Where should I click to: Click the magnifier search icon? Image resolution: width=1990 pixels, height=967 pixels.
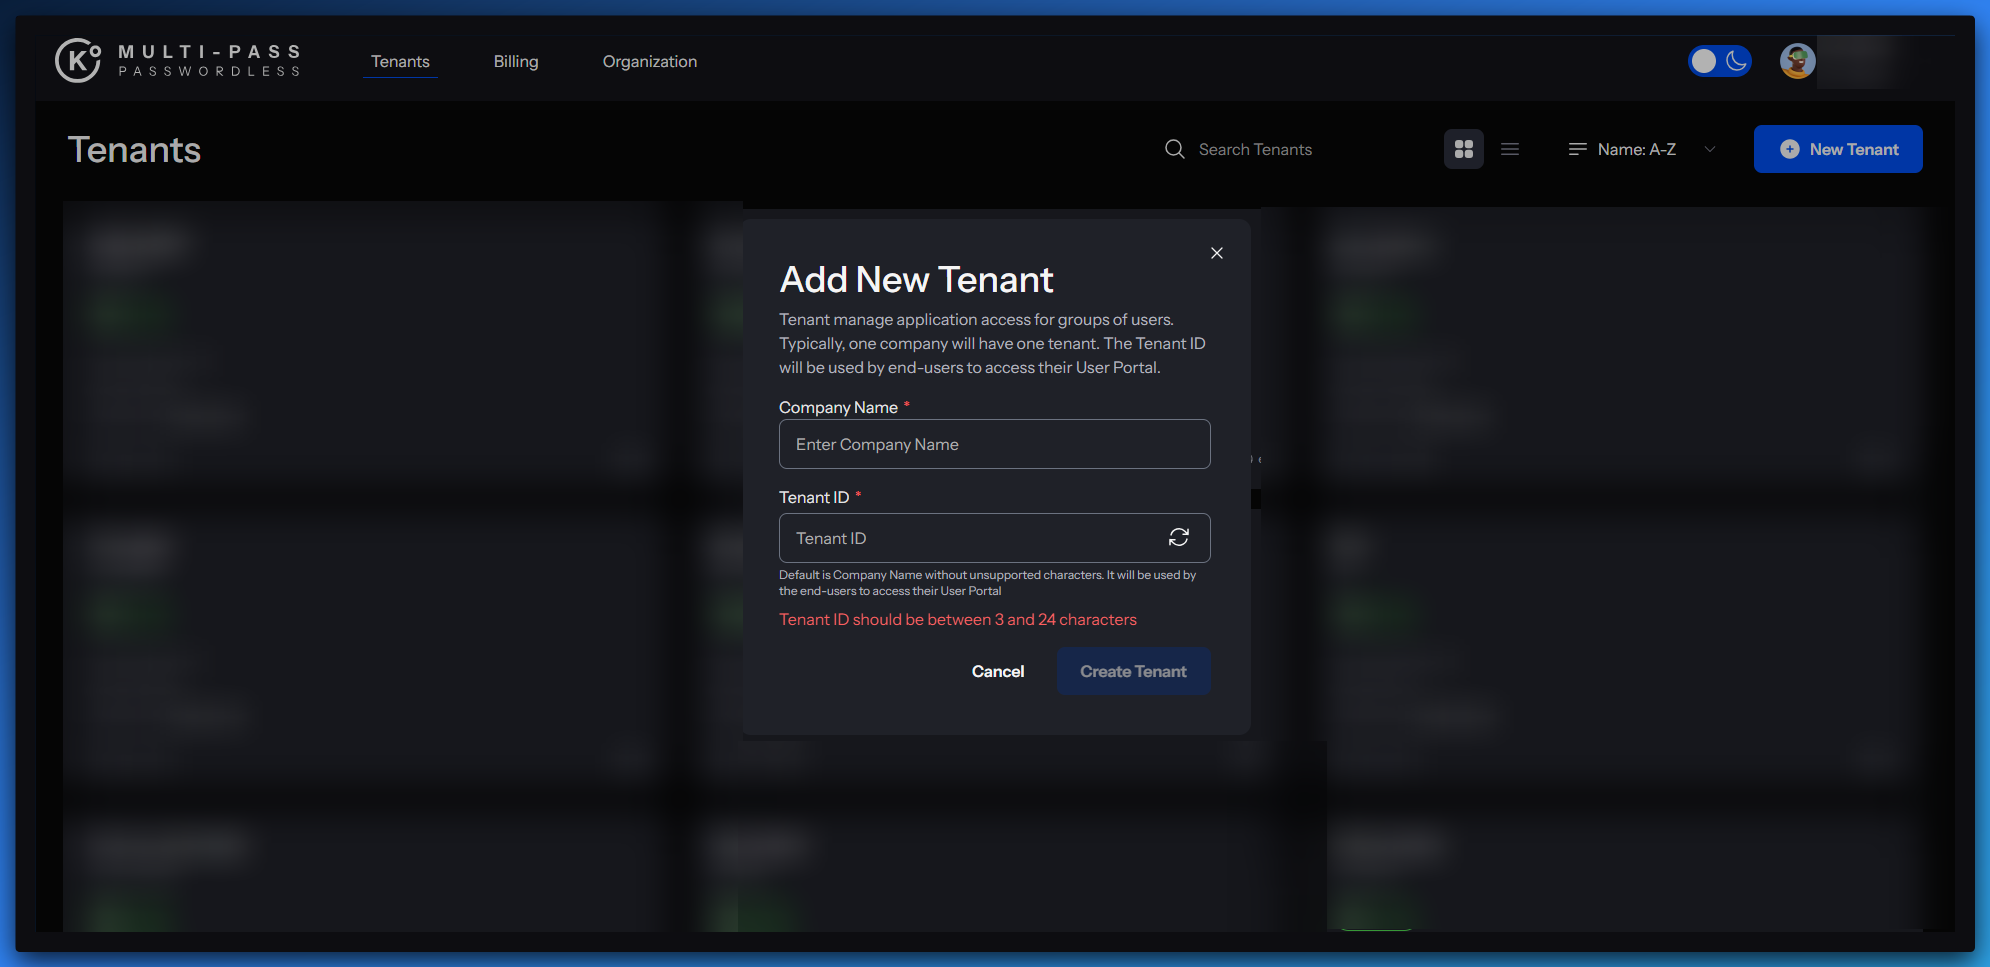(x=1175, y=149)
